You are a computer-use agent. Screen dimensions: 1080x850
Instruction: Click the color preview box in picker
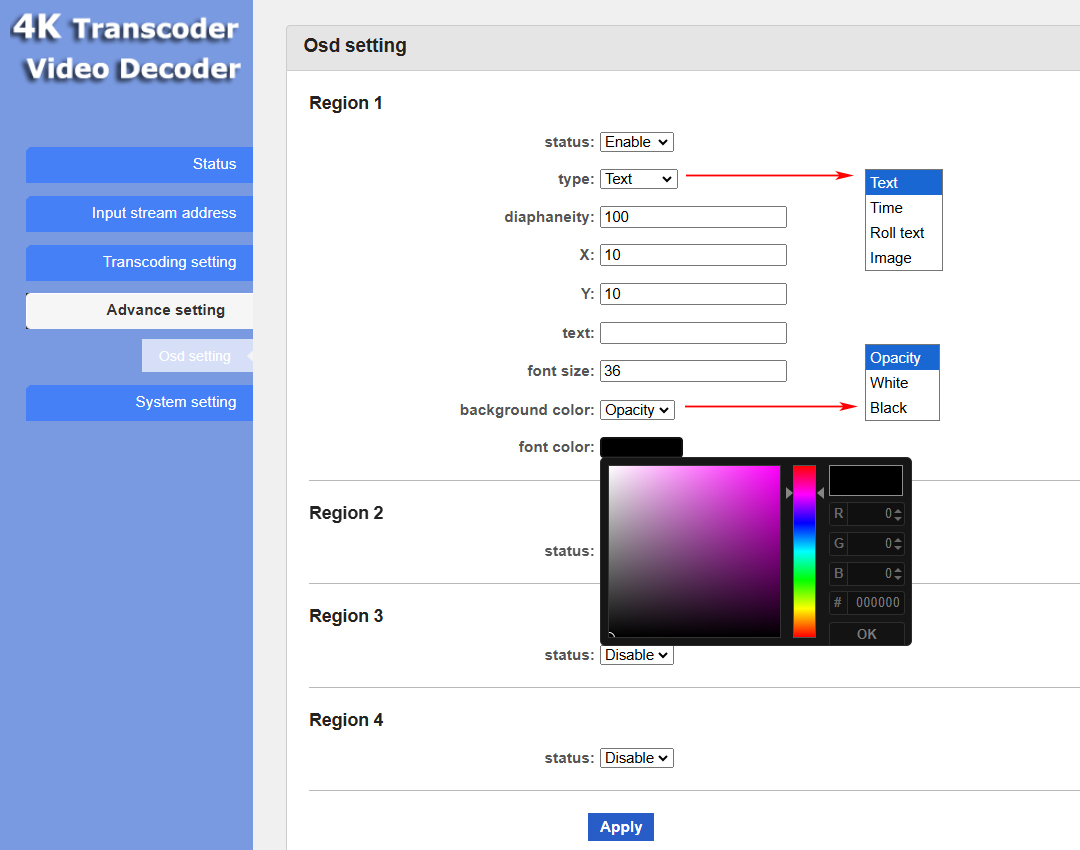pos(865,480)
